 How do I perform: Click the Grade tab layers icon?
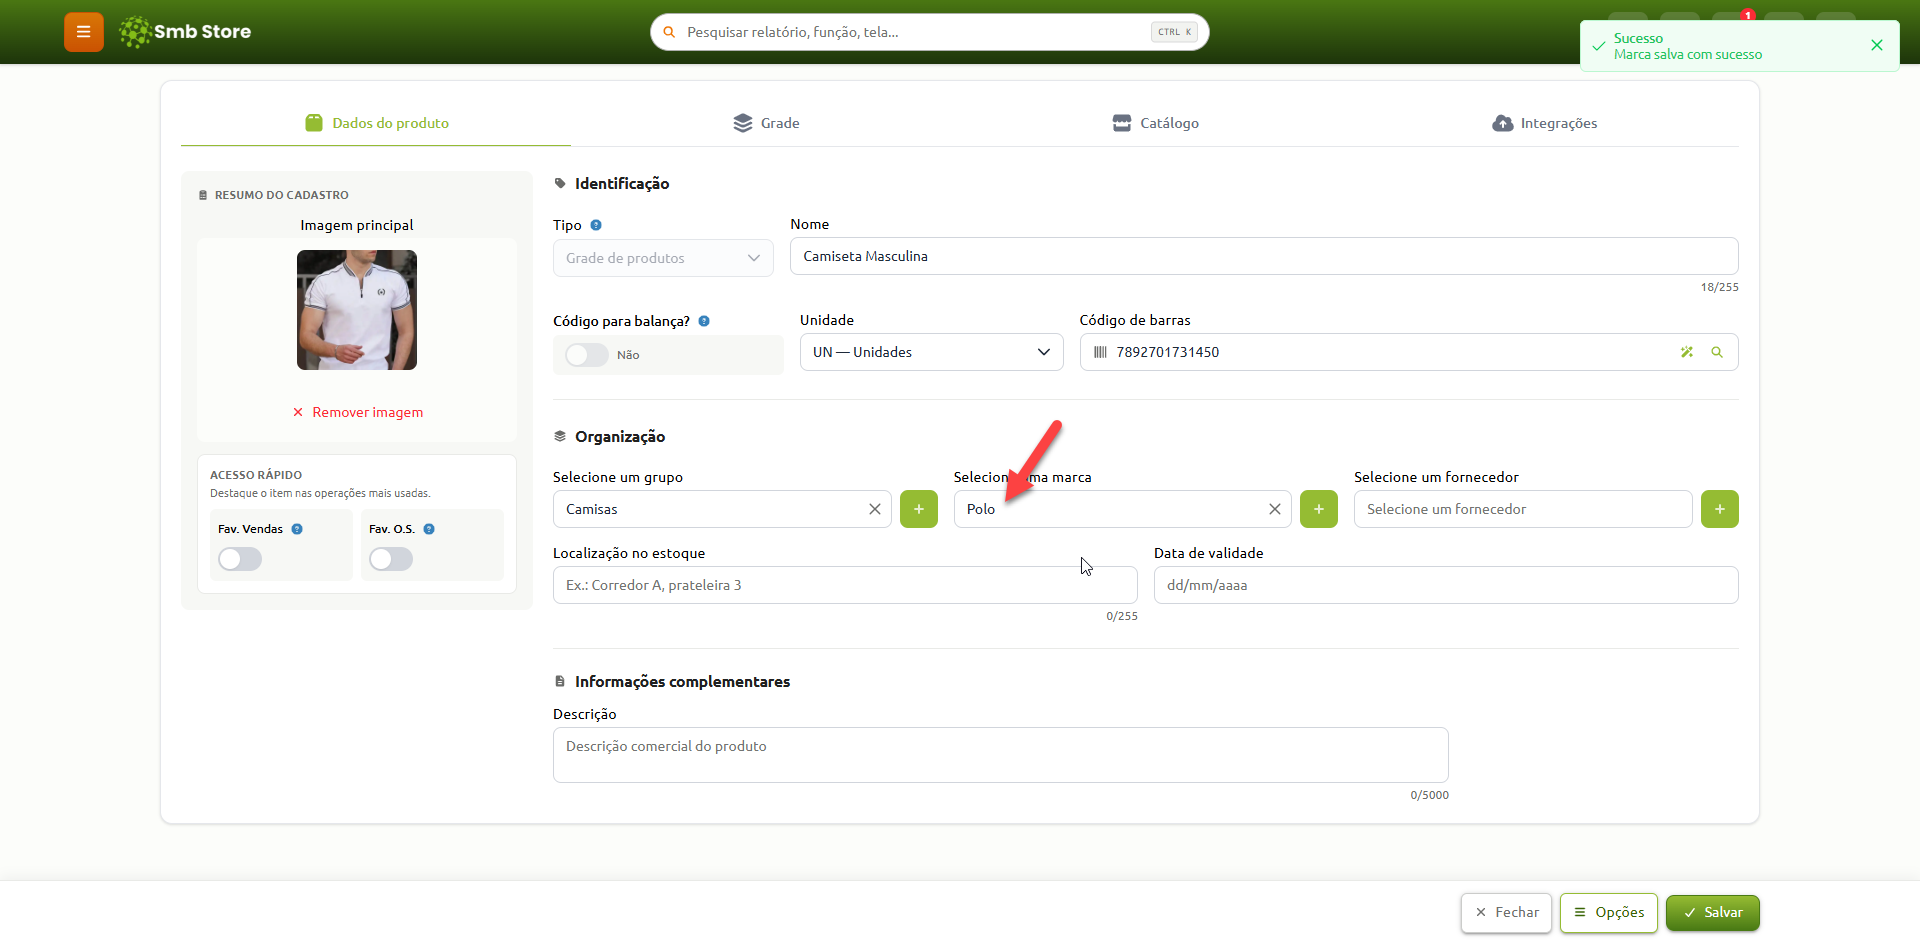[742, 123]
